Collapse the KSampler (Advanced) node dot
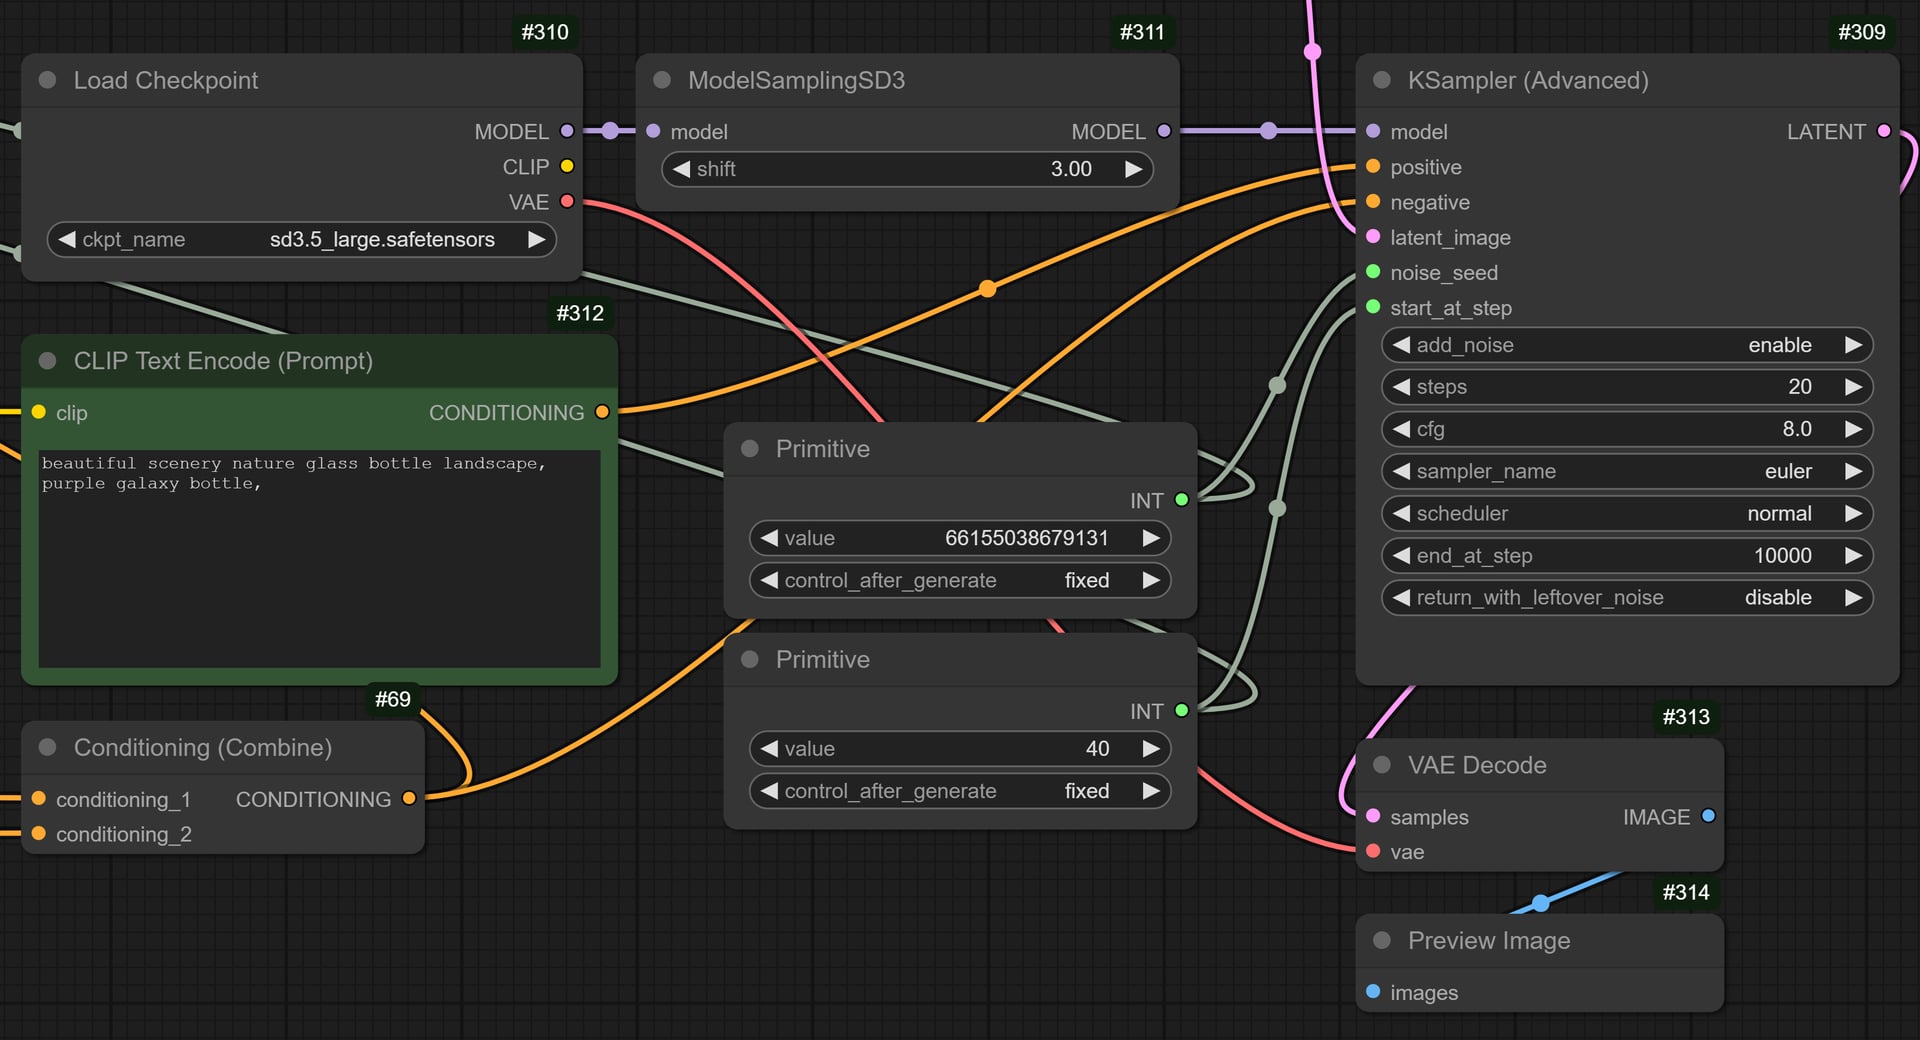Image resolution: width=1920 pixels, height=1040 pixels. tap(1382, 80)
